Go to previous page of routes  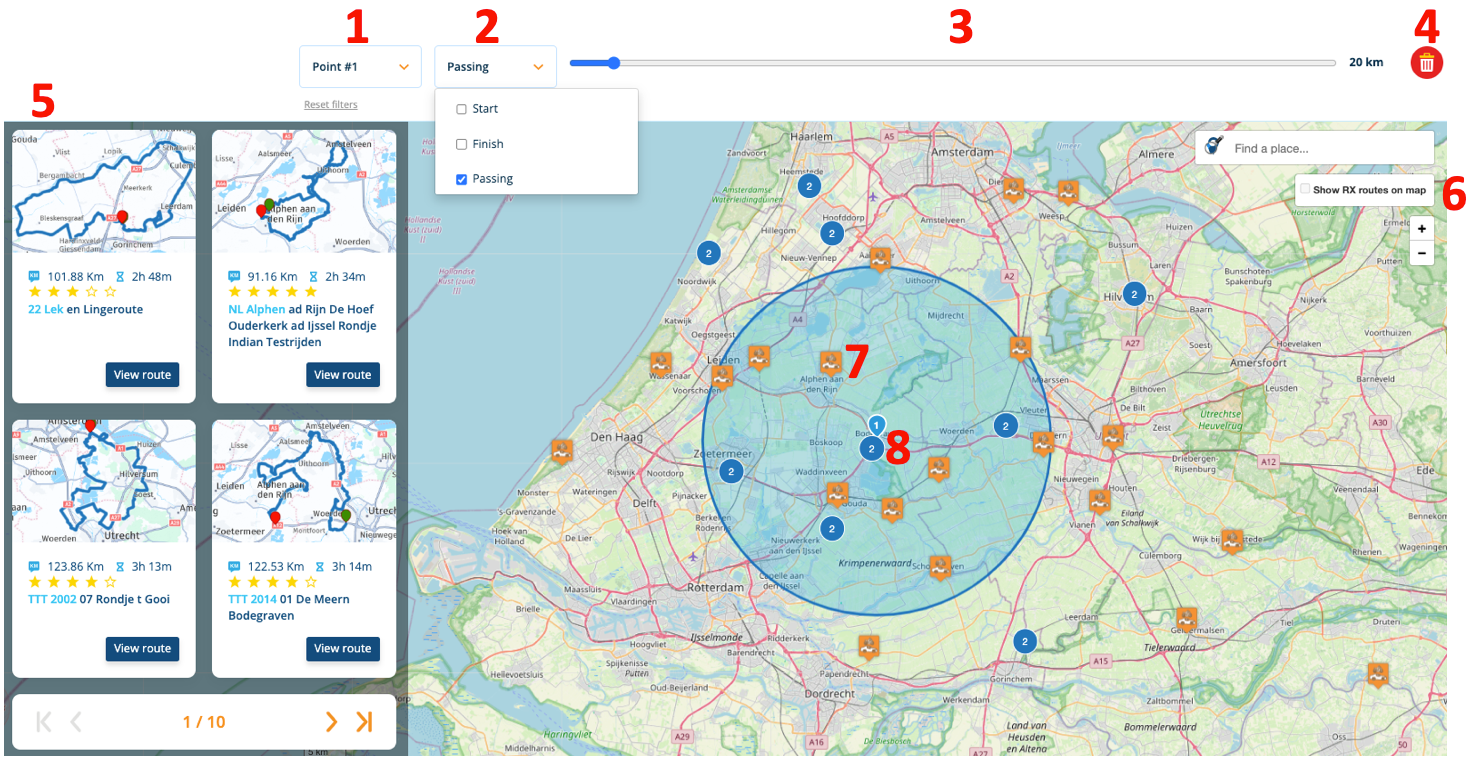click(76, 722)
